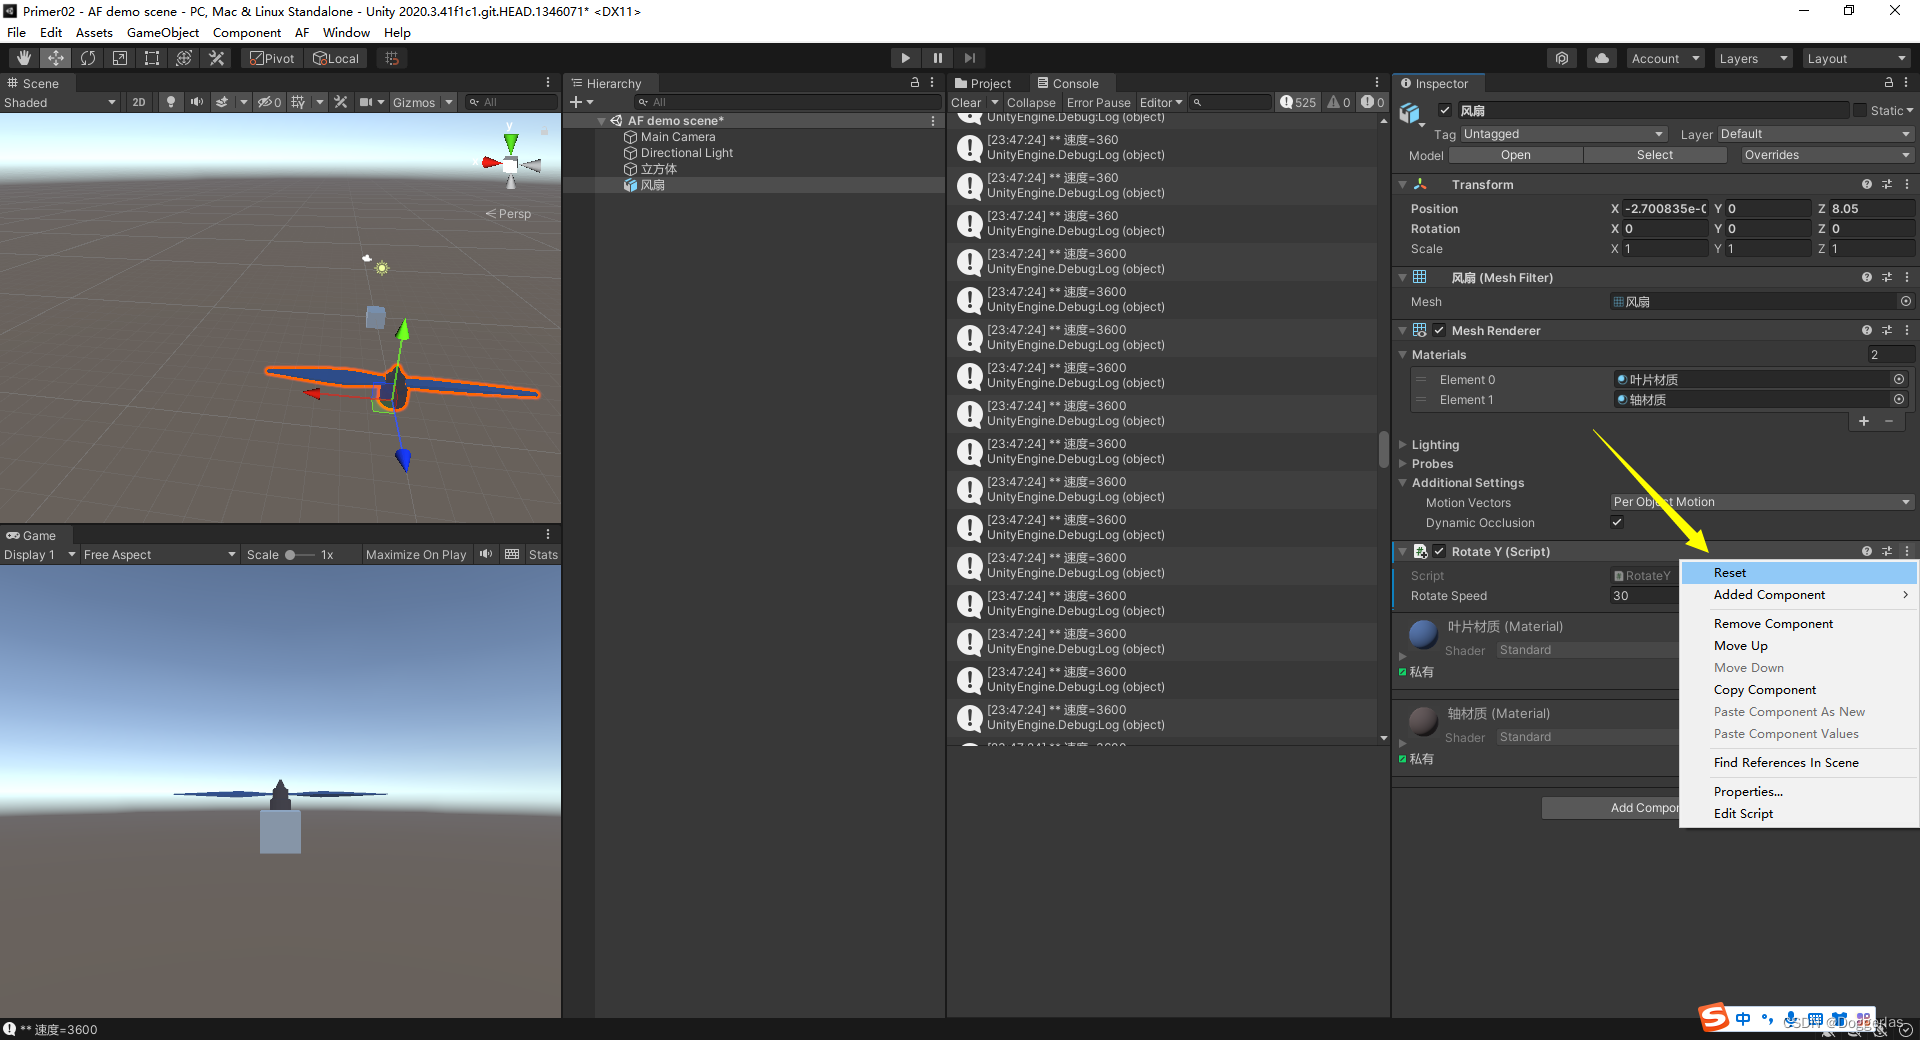
Task: Click the Position Z field
Action: pyautogui.click(x=1871, y=208)
